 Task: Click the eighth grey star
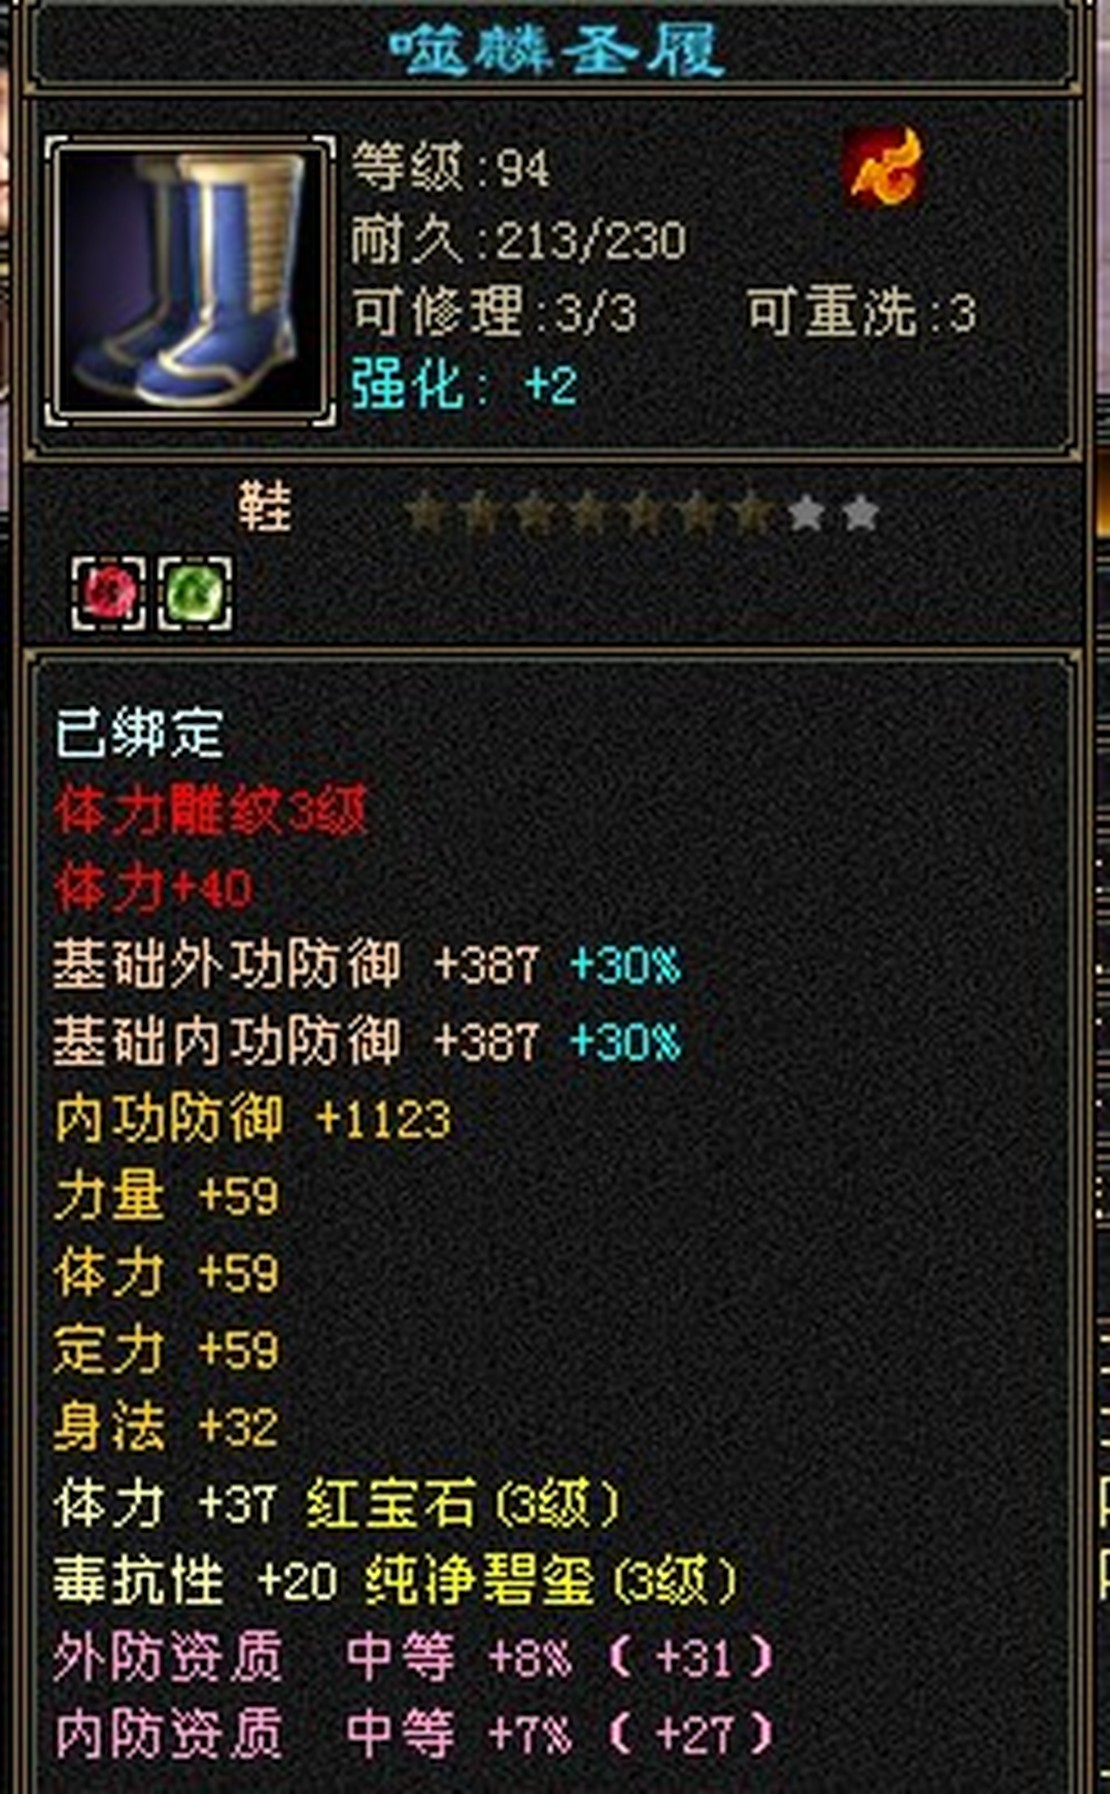[805, 514]
